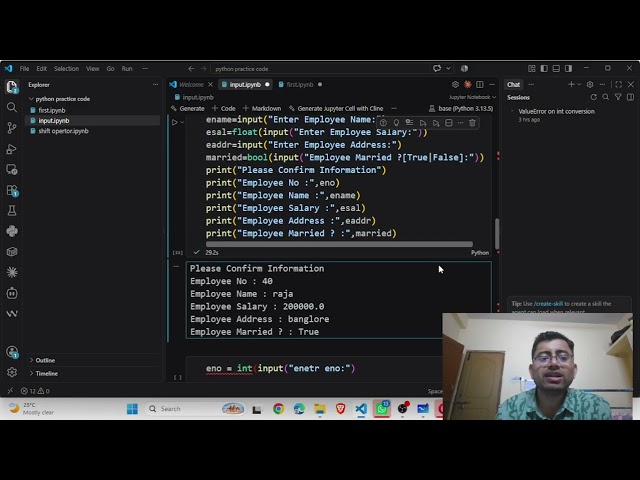Open the errors and warnings indicator

[35, 391]
